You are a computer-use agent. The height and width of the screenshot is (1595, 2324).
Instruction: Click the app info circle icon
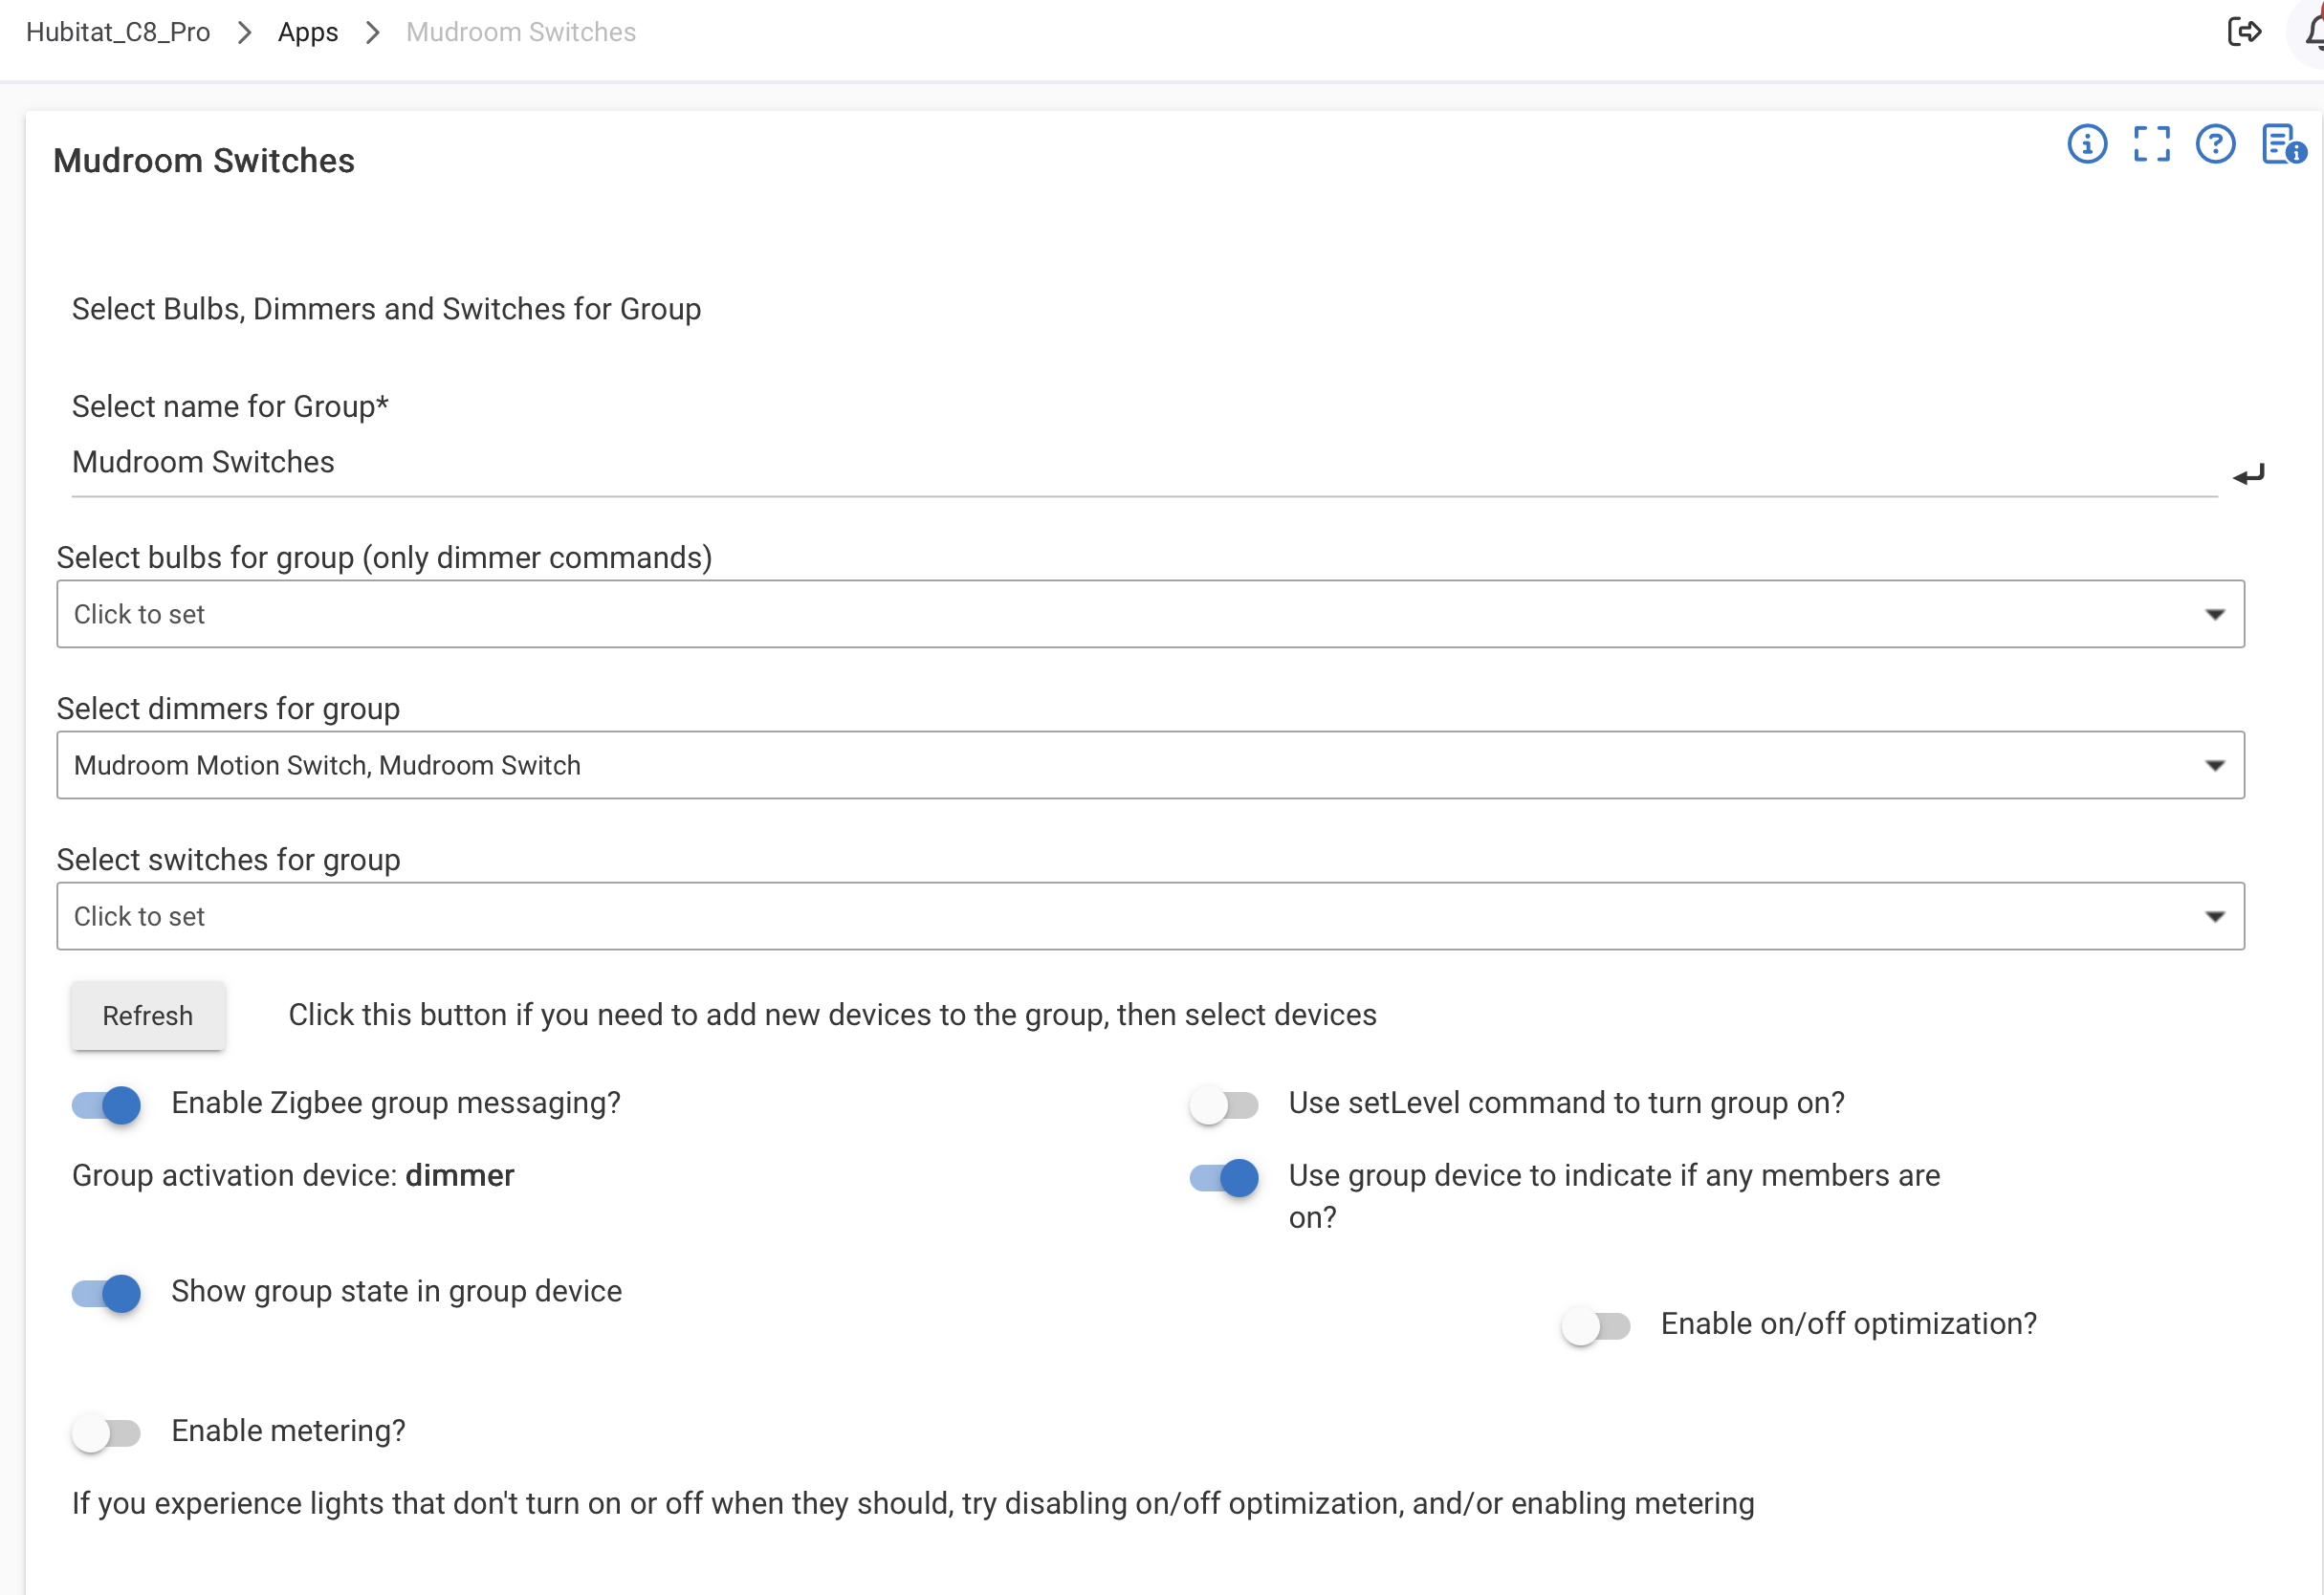(x=2086, y=144)
